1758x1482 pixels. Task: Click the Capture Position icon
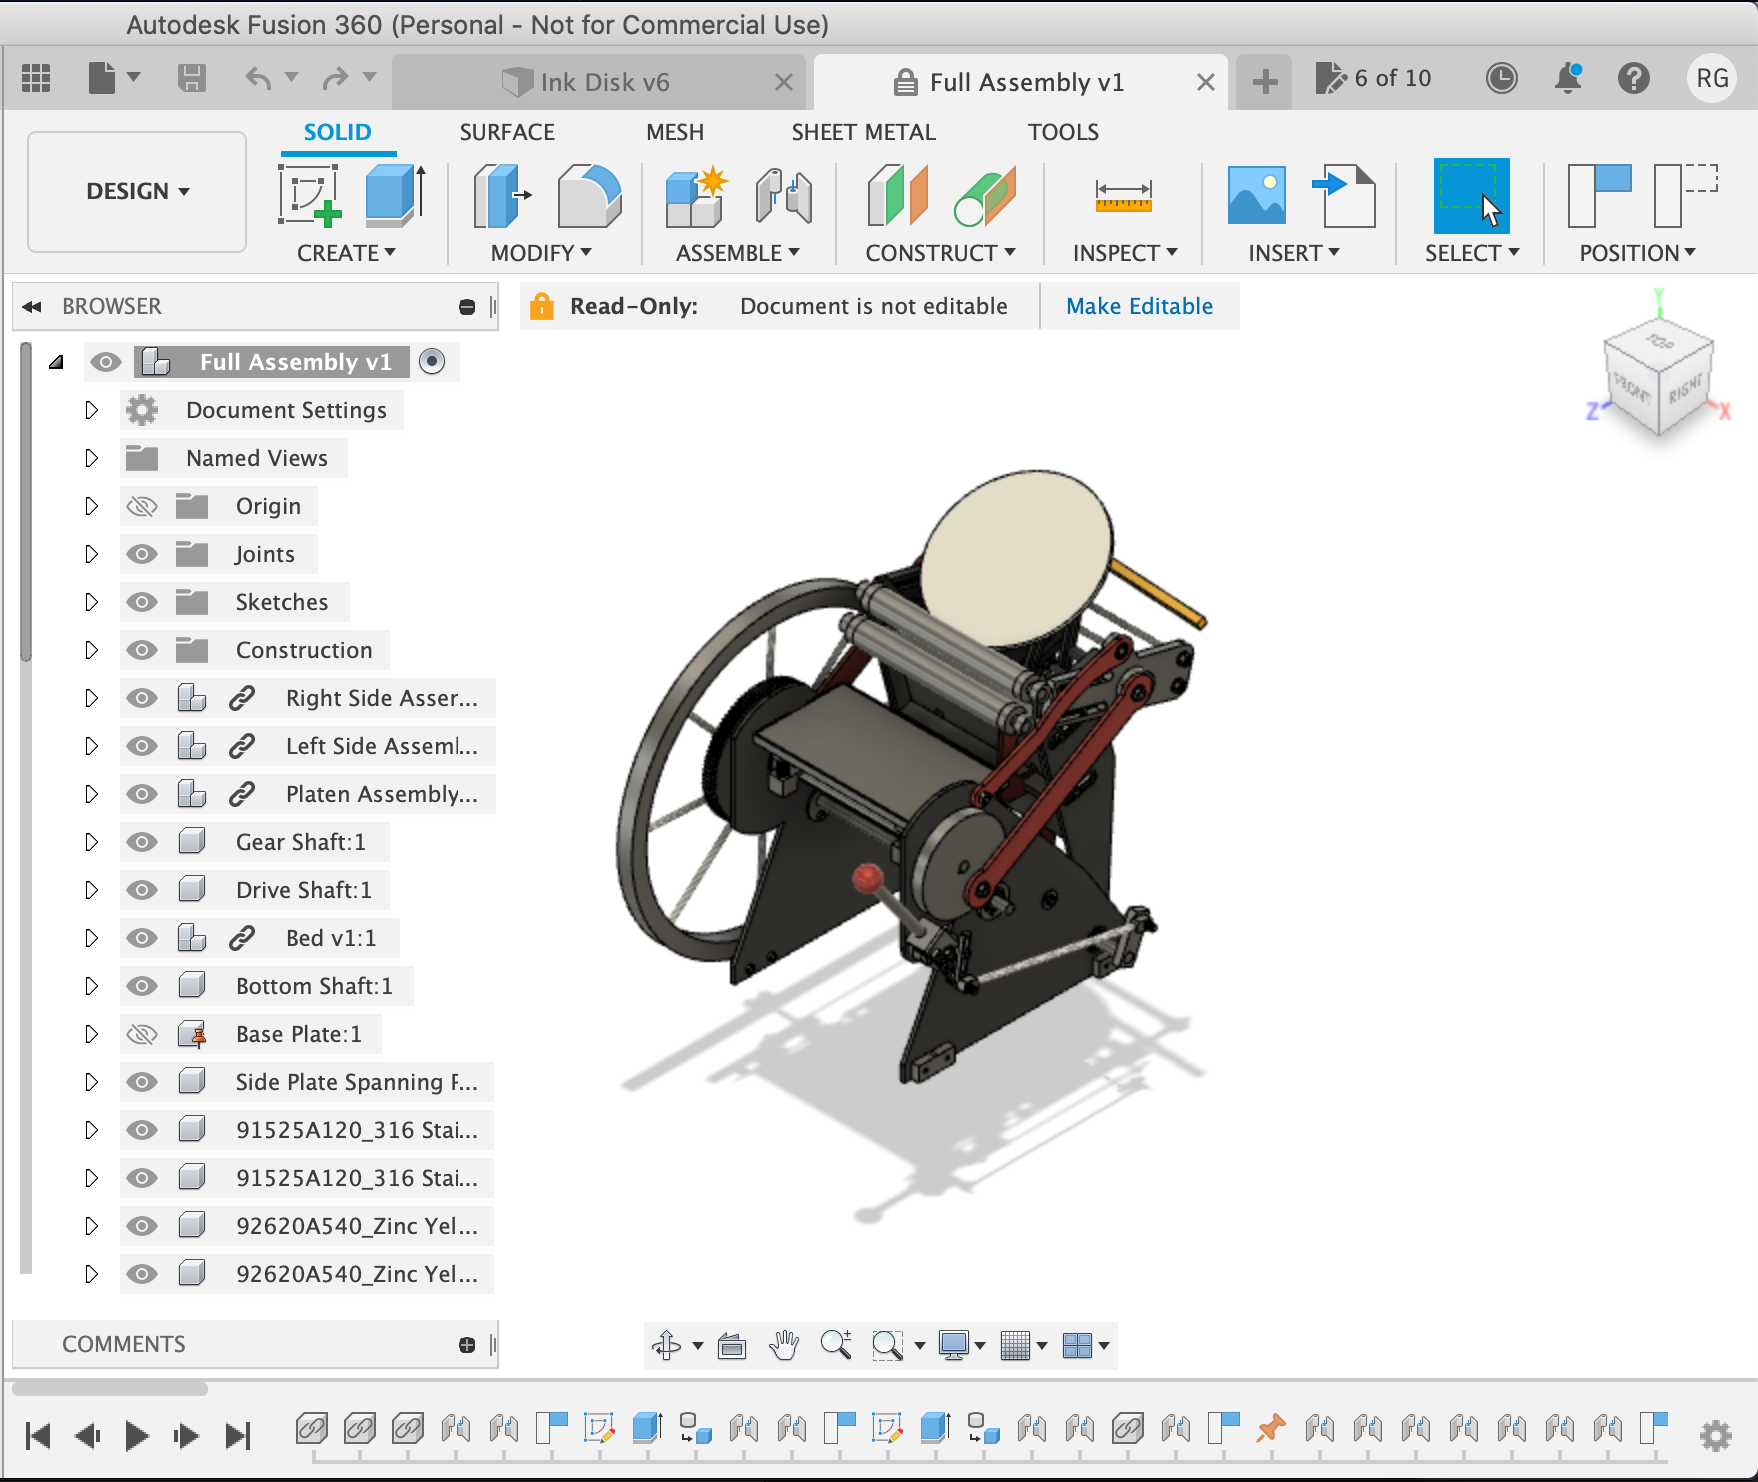(x=1599, y=195)
